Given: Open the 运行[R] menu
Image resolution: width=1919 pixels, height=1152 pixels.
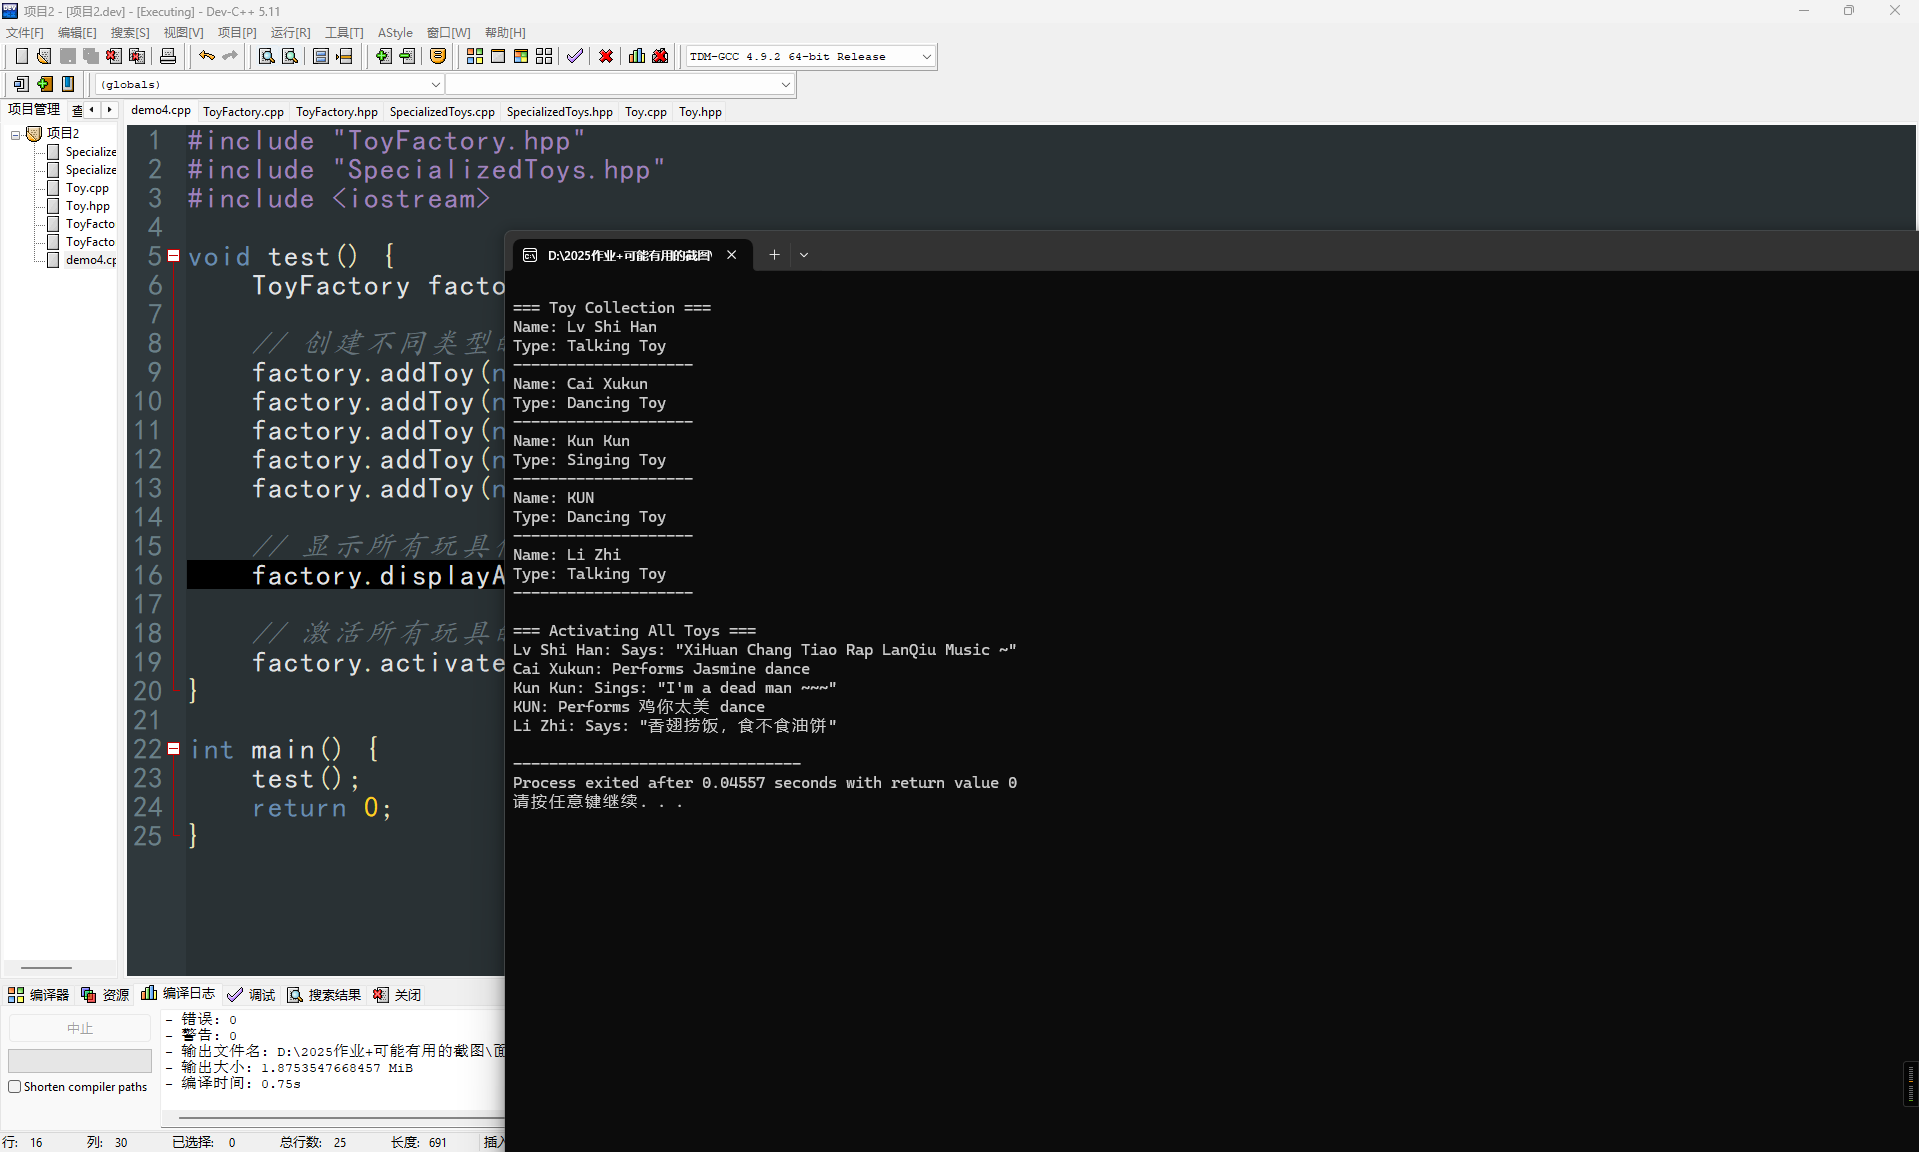Looking at the screenshot, I should [x=291, y=33].
